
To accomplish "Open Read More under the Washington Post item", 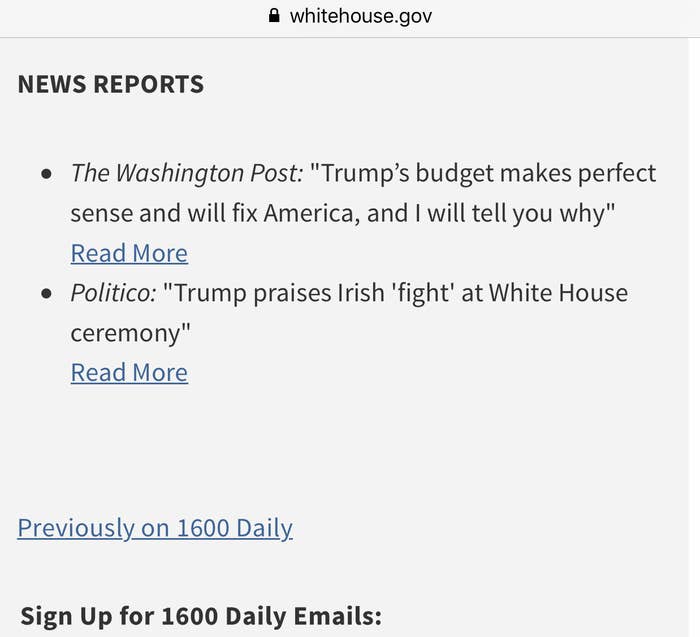I will 129,253.
